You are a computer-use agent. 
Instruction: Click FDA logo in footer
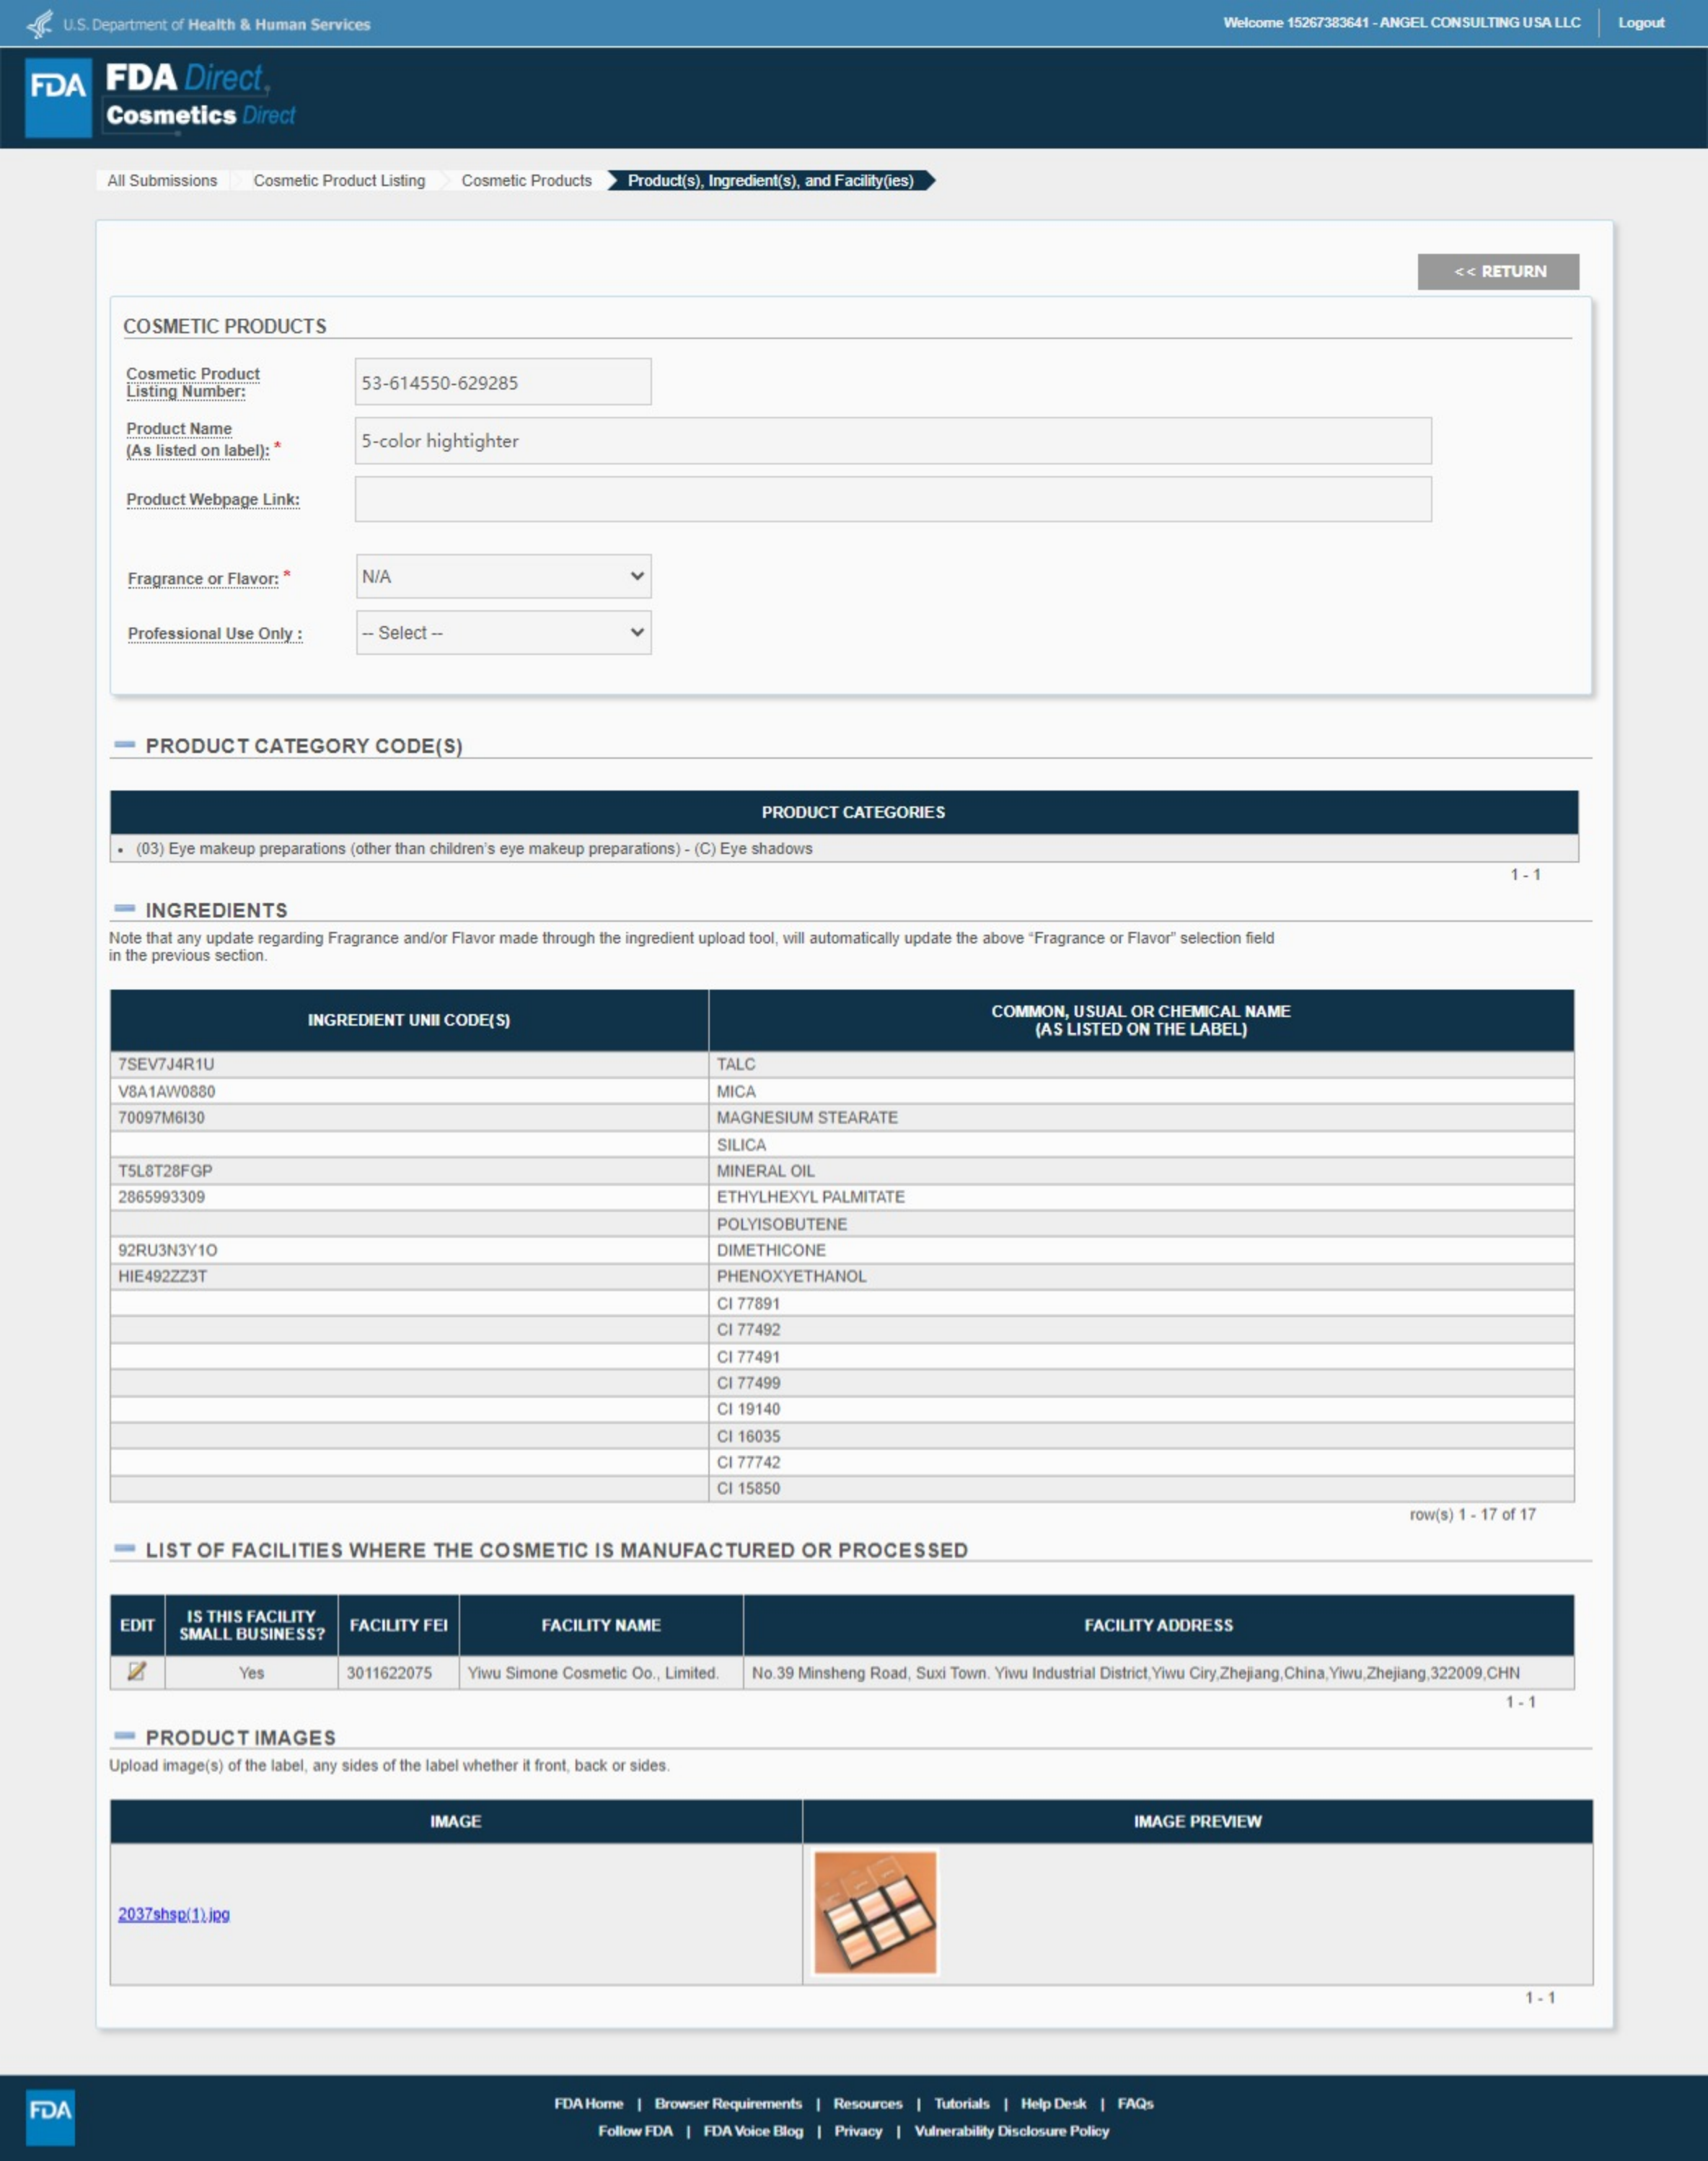[x=50, y=2116]
